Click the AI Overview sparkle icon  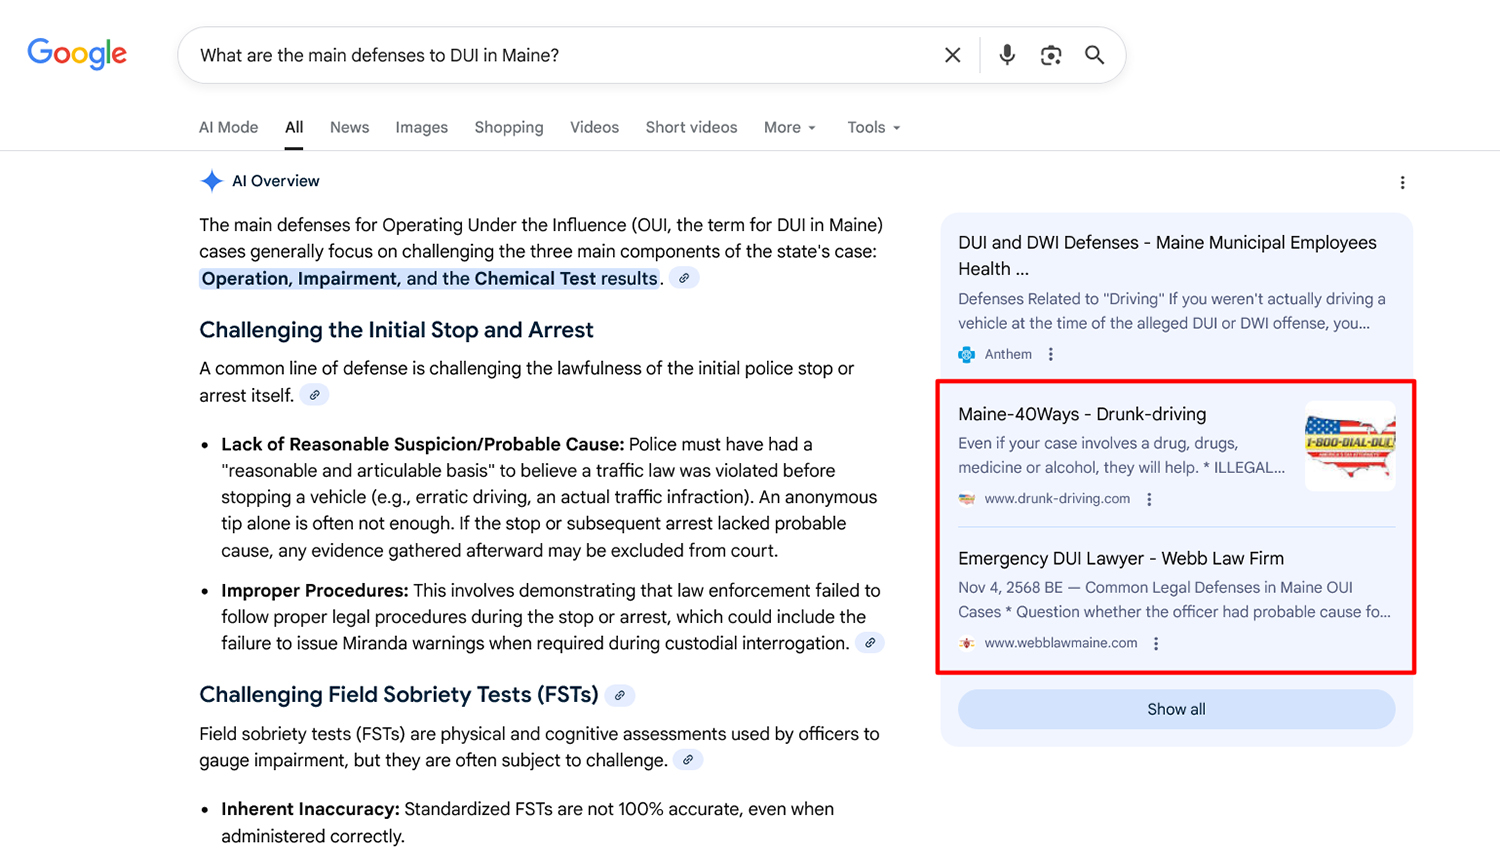point(211,180)
